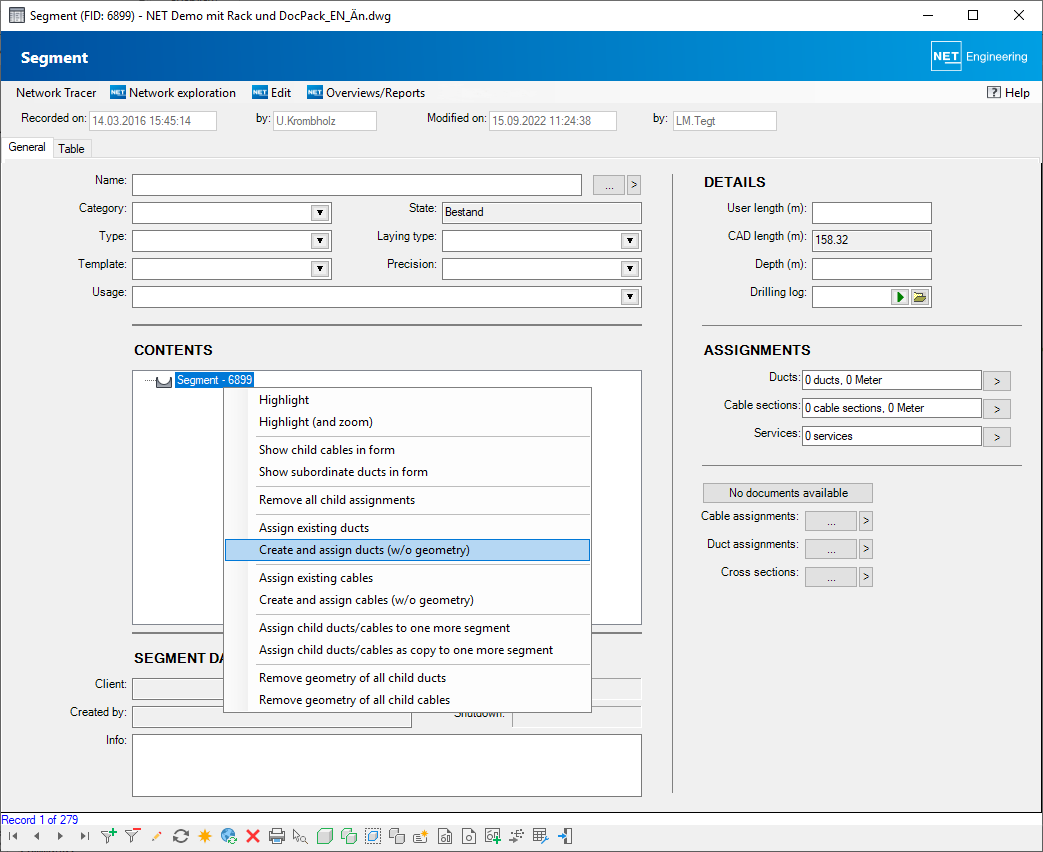Click the cursor with magnifier icon
This screenshot has width=1043, height=852.
pyautogui.click(x=301, y=836)
